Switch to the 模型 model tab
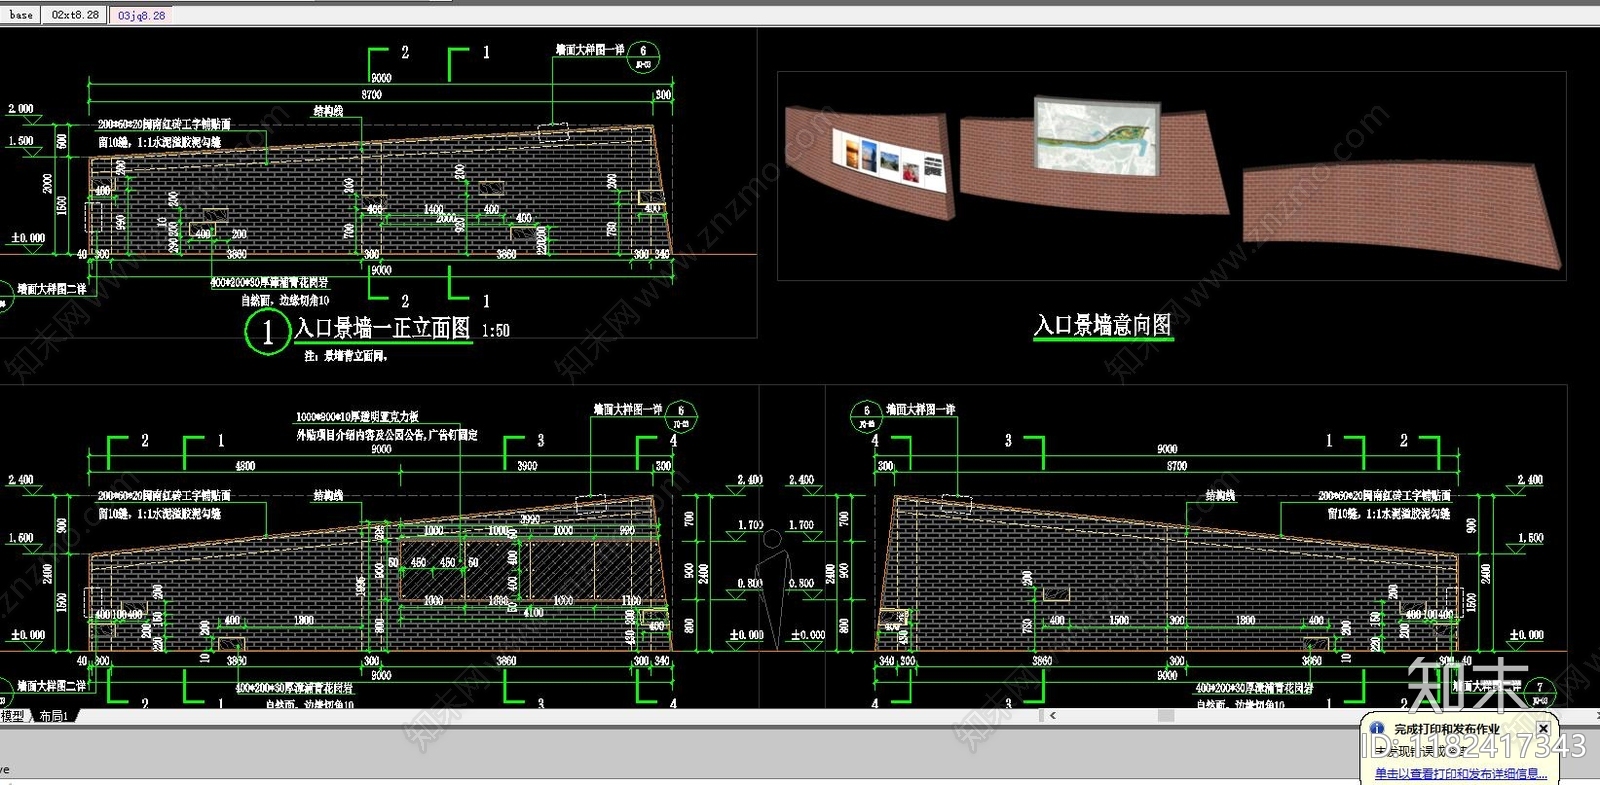This screenshot has width=1600, height=785. click(13, 716)
